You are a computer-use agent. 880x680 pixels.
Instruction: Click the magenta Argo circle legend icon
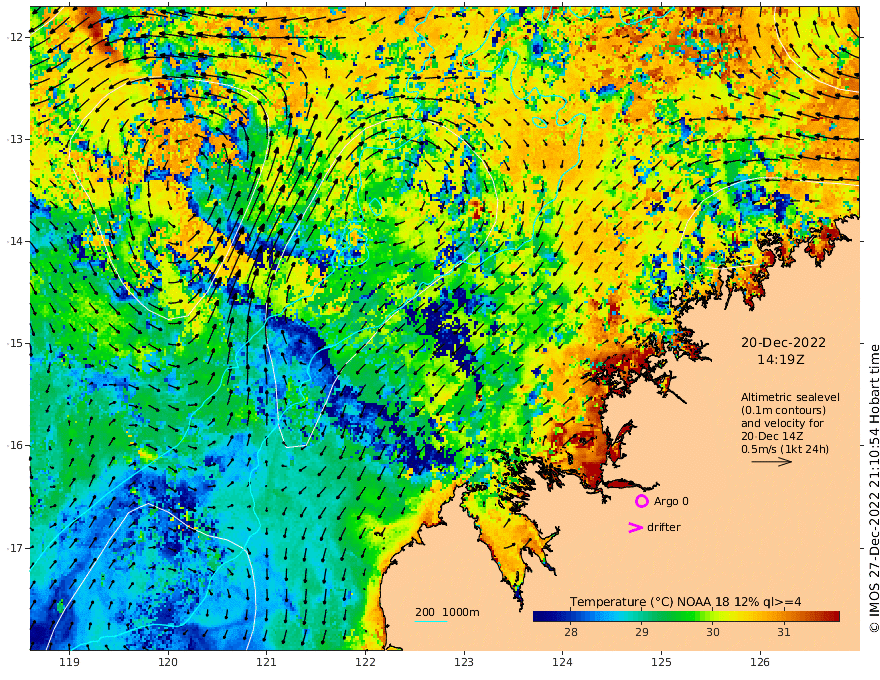click(641, 501)
